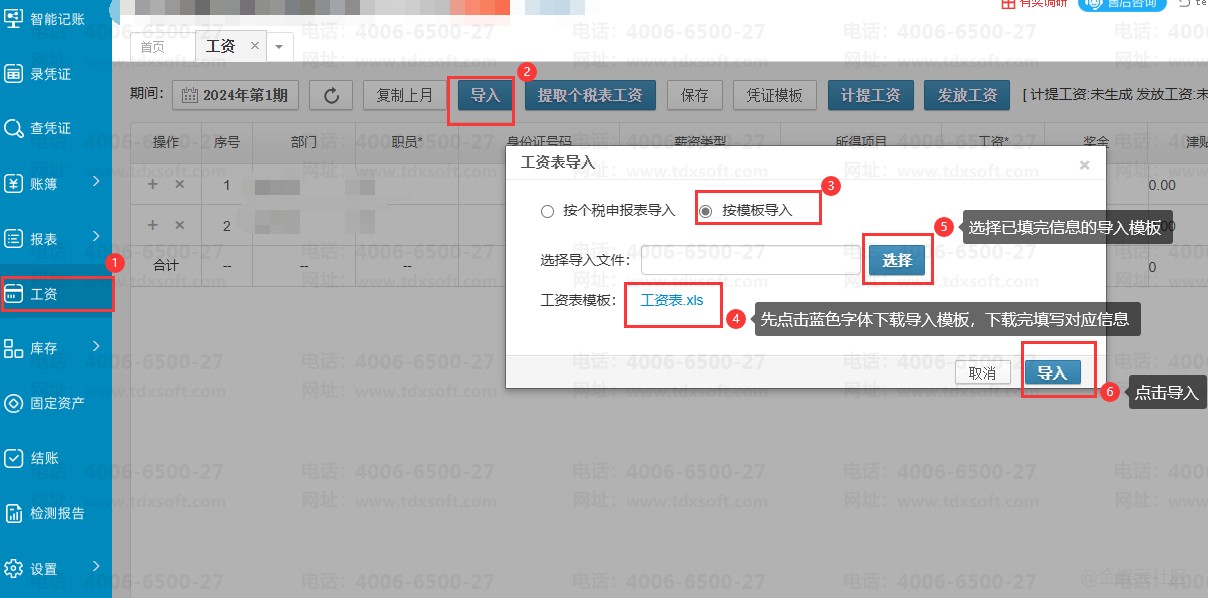The height and width of the screenshot is (598, 1208).
Task: Open the 固定资产 fixed assets icon
Action: pos(14,404)
